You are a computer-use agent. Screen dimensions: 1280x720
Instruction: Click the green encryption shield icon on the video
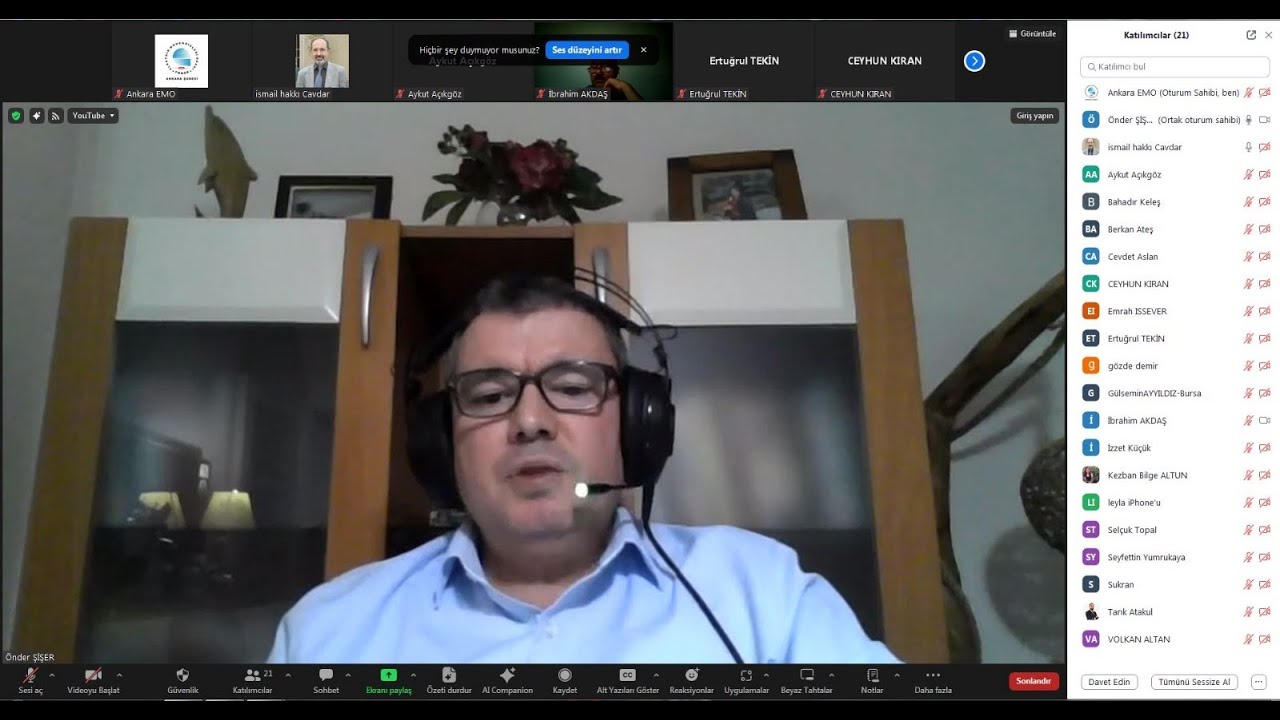(x=16, y=116)
